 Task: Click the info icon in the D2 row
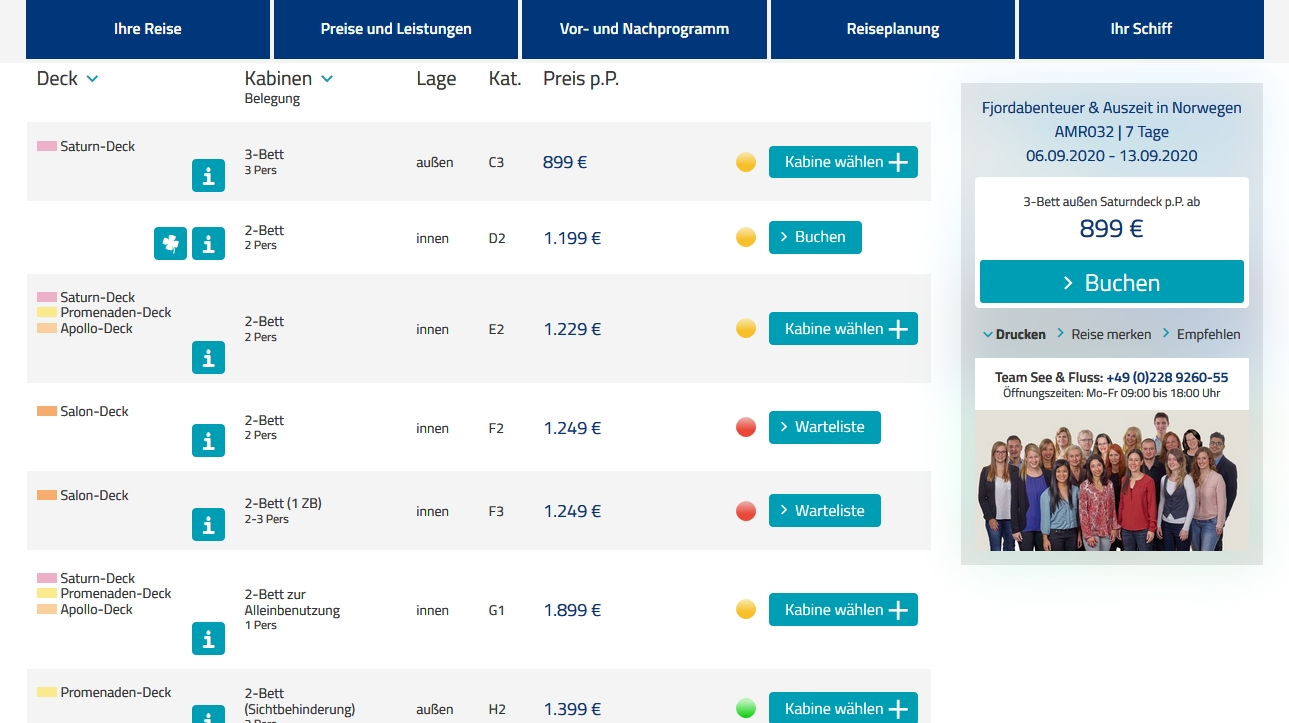click(x=208, y=243)
